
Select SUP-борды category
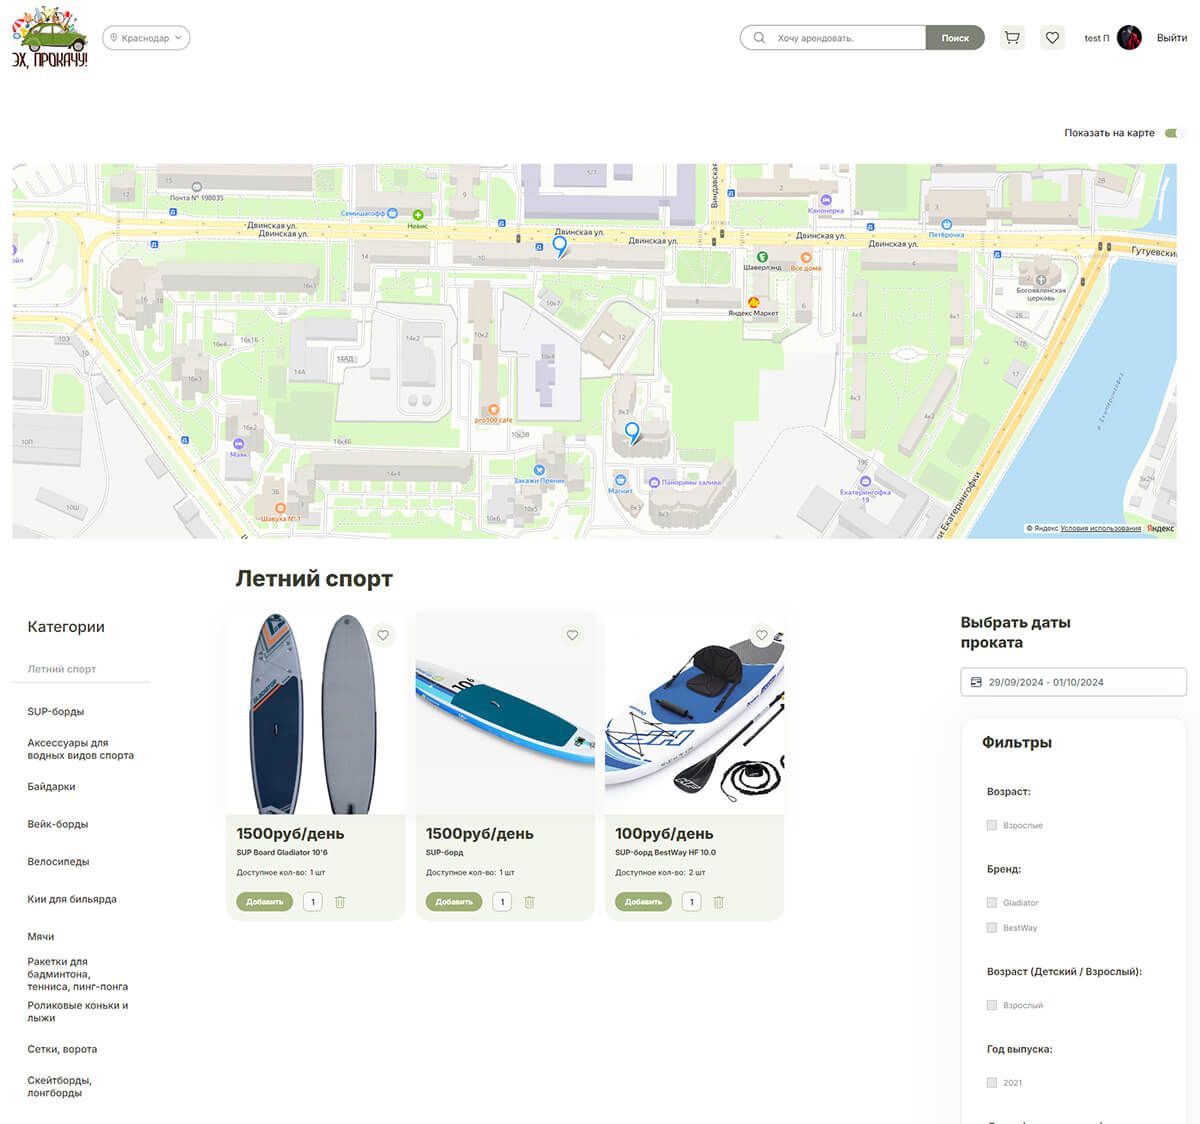tap(56, 712)
